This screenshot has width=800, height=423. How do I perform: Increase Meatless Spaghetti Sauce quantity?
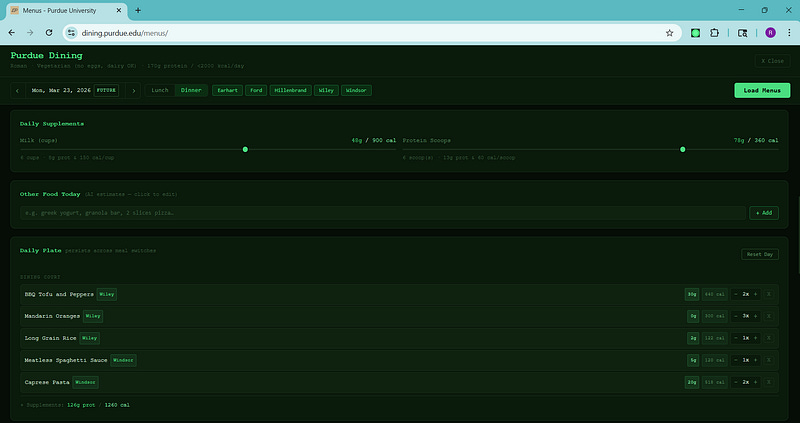(x=756, y=360)
